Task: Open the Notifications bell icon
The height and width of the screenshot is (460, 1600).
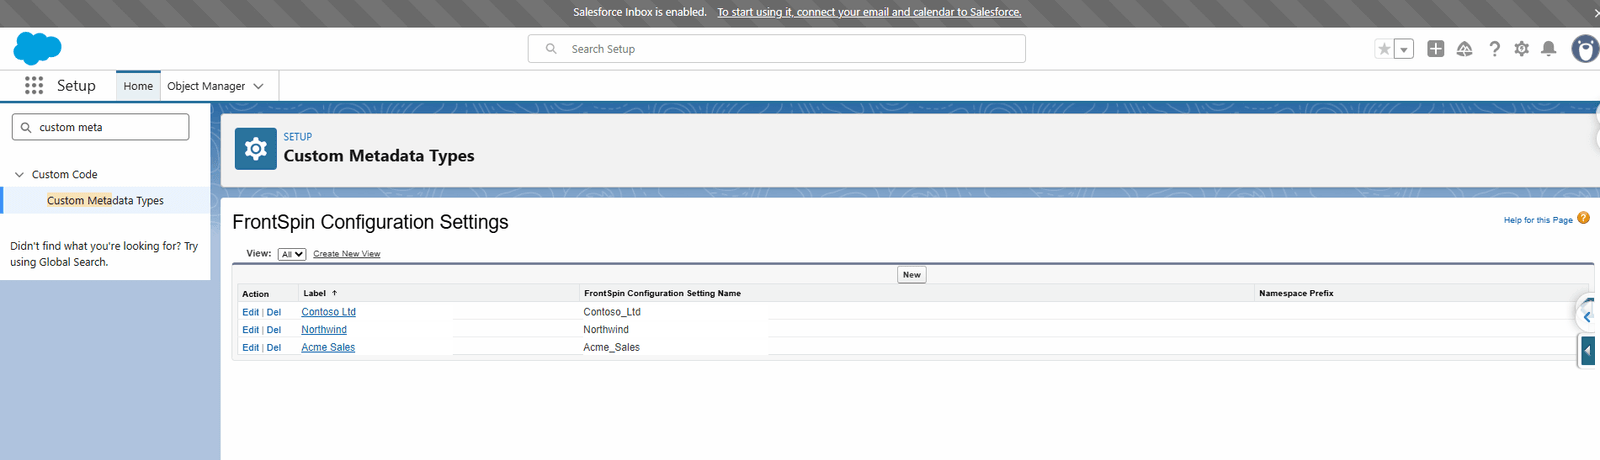Action: pos(1548,49)
